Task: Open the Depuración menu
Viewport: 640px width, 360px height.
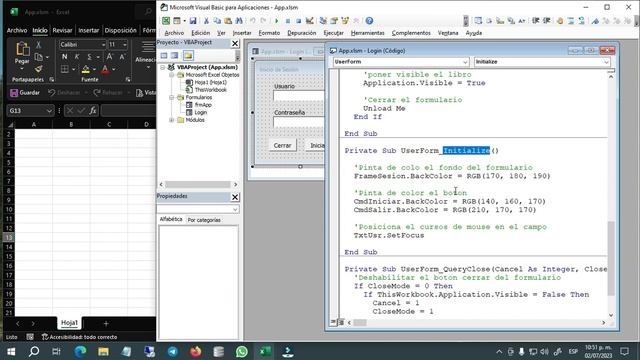Action: (x=302, y=33)
